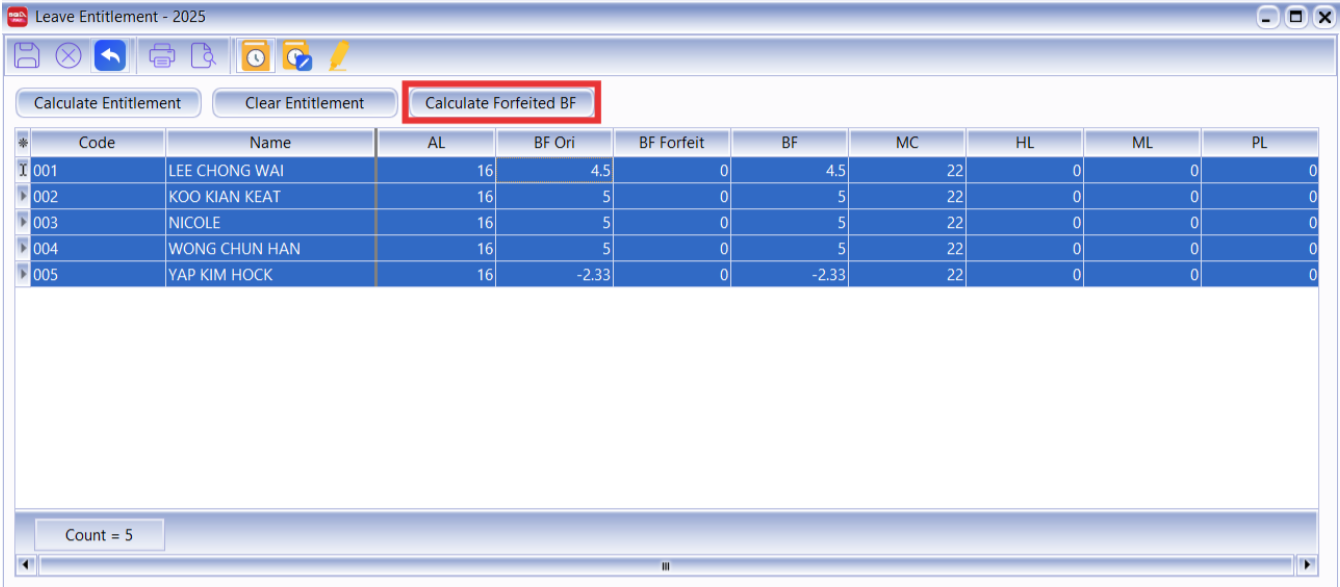This screenshot has height=587, width=1340.
Task: Click the blue Undo arrow icon
Action: pyautogui.click(x=110, y=56)
